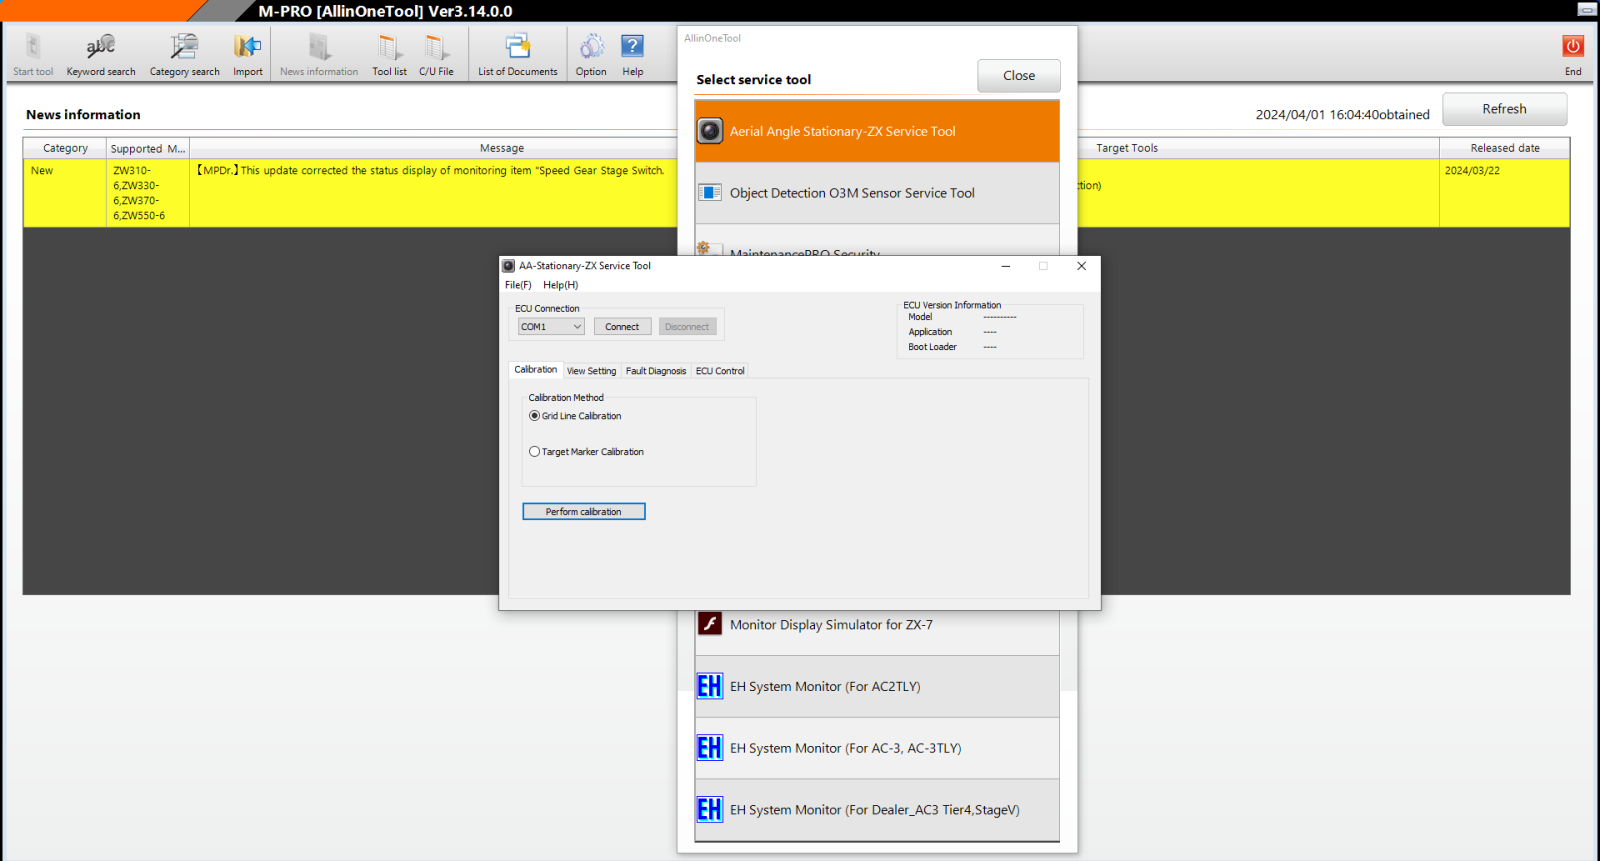Open the Help(H) menu

tap(560, 285)
